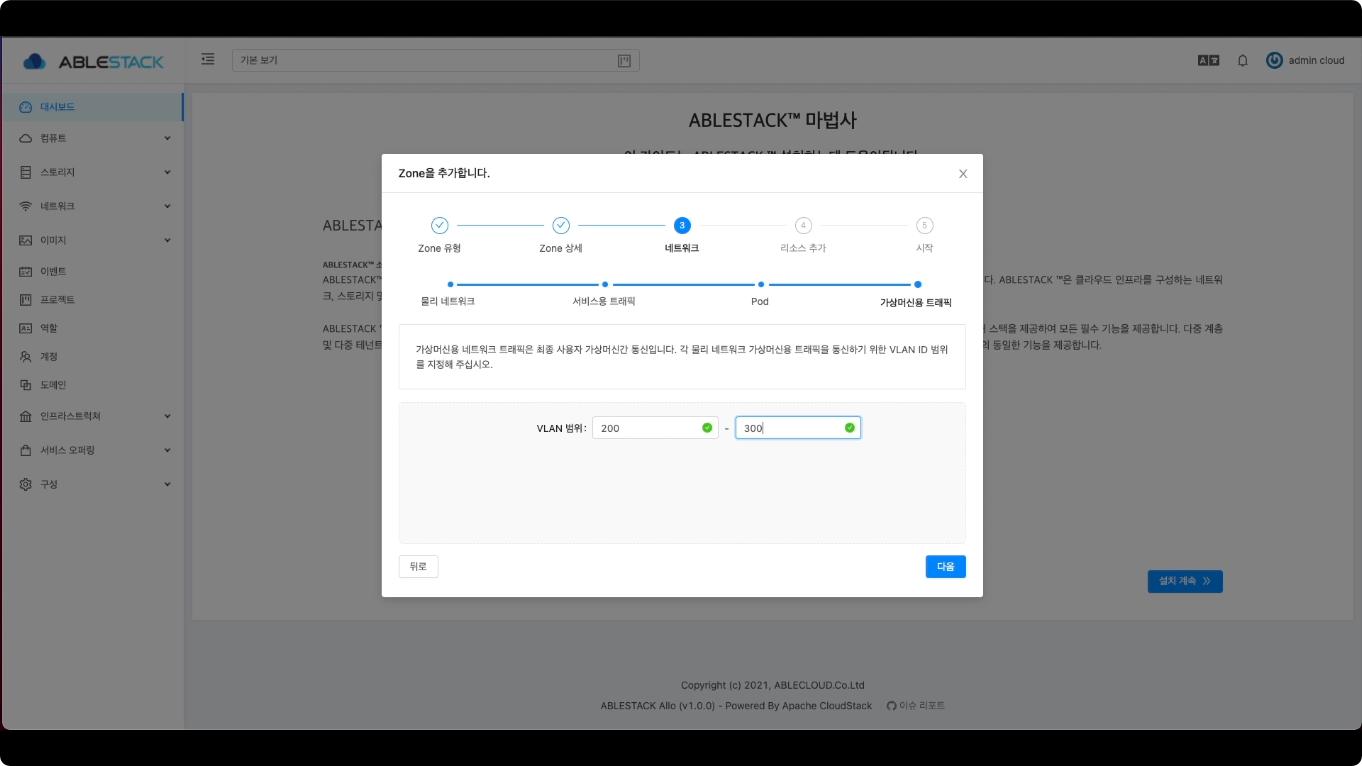Viewport: 1362px width, 766px height.
Task: Click the admin cloud user avatar
Action: pyautogui.click(x=1274, y=60)
